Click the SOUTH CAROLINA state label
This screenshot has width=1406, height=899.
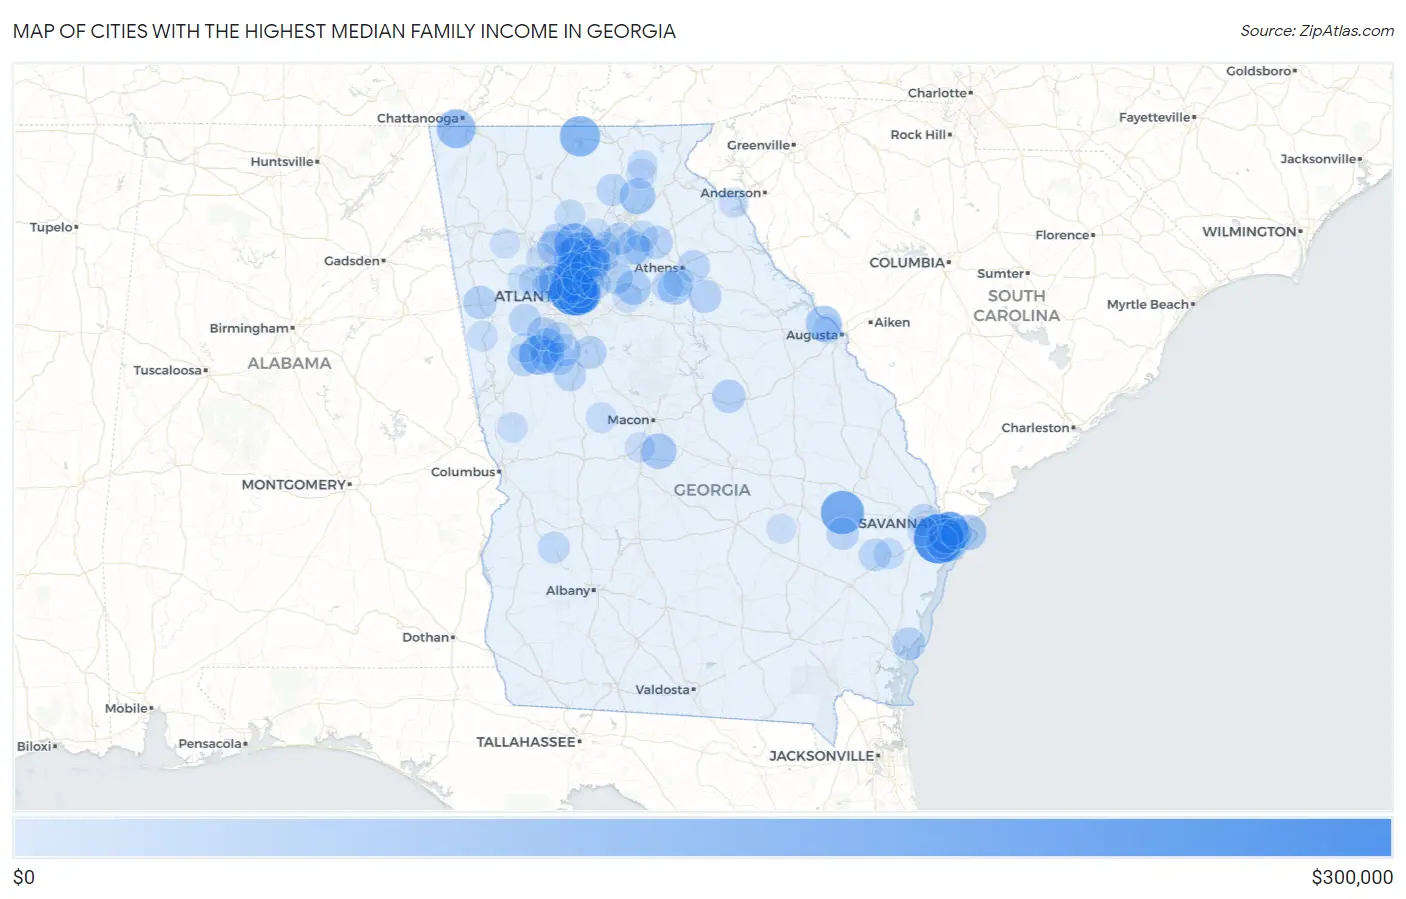(x=1016, y=306)
